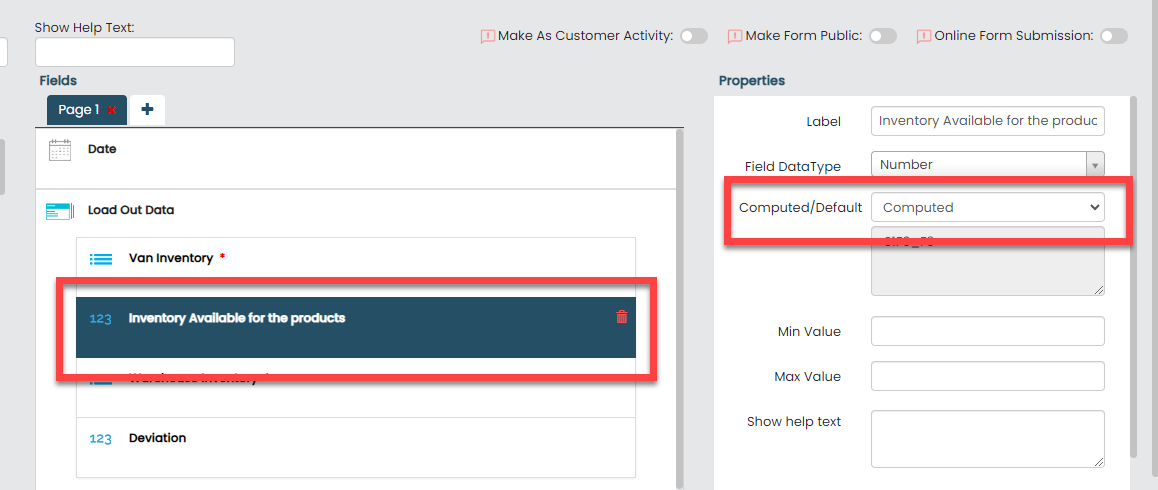Click the Load Out Data section icon
This screenshot has width=1158, height=490.
pyautogui.click(x=59, y=211)
